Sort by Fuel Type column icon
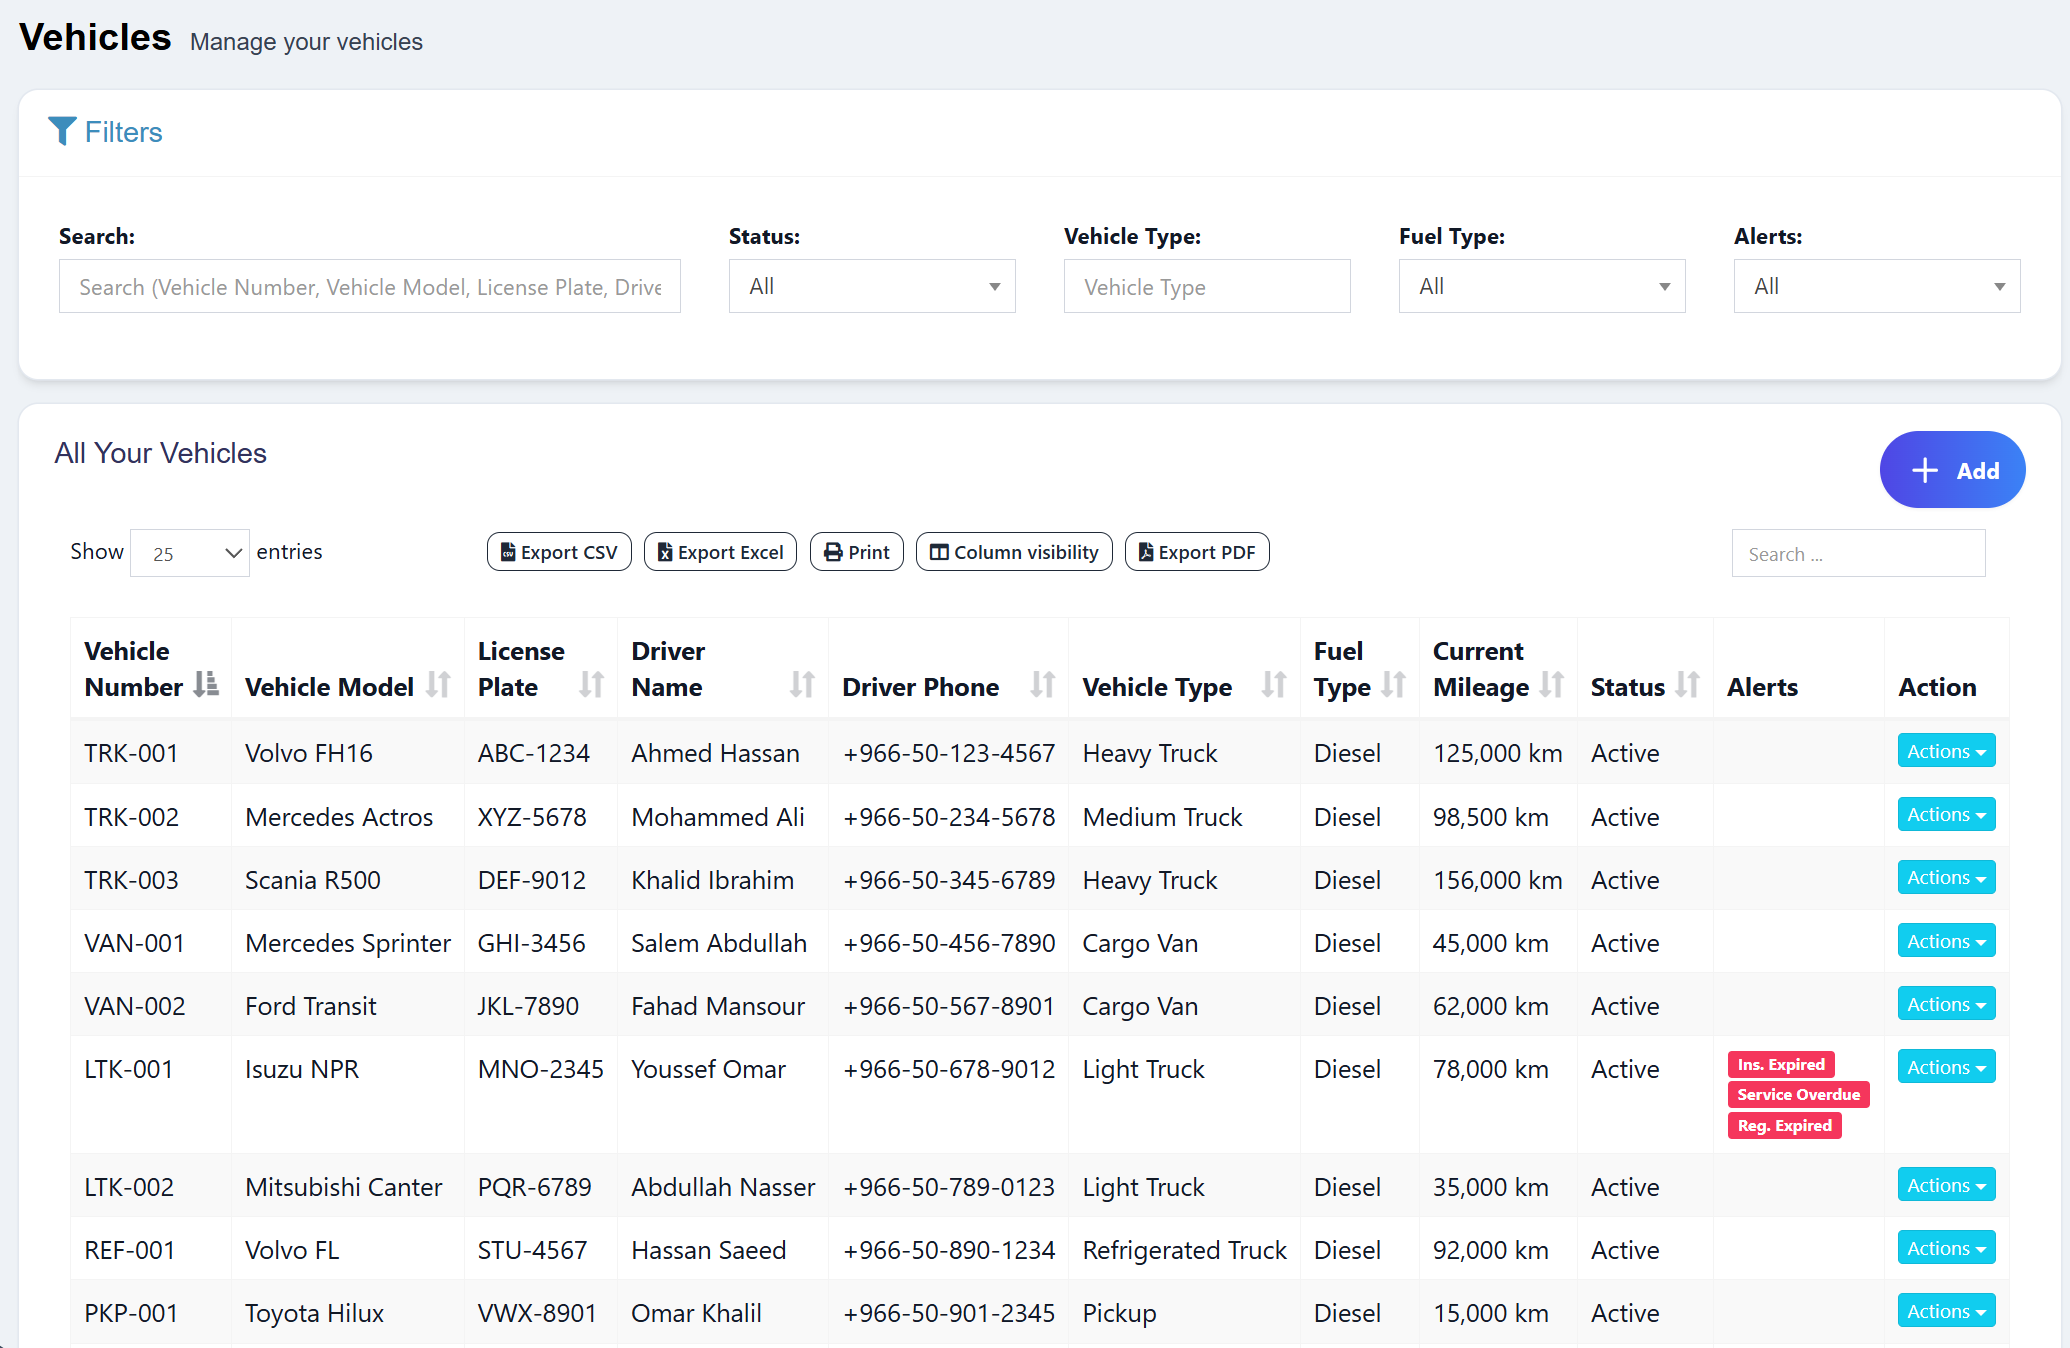Viewport: 2070px width, 1348px height. click(1393, 685)
